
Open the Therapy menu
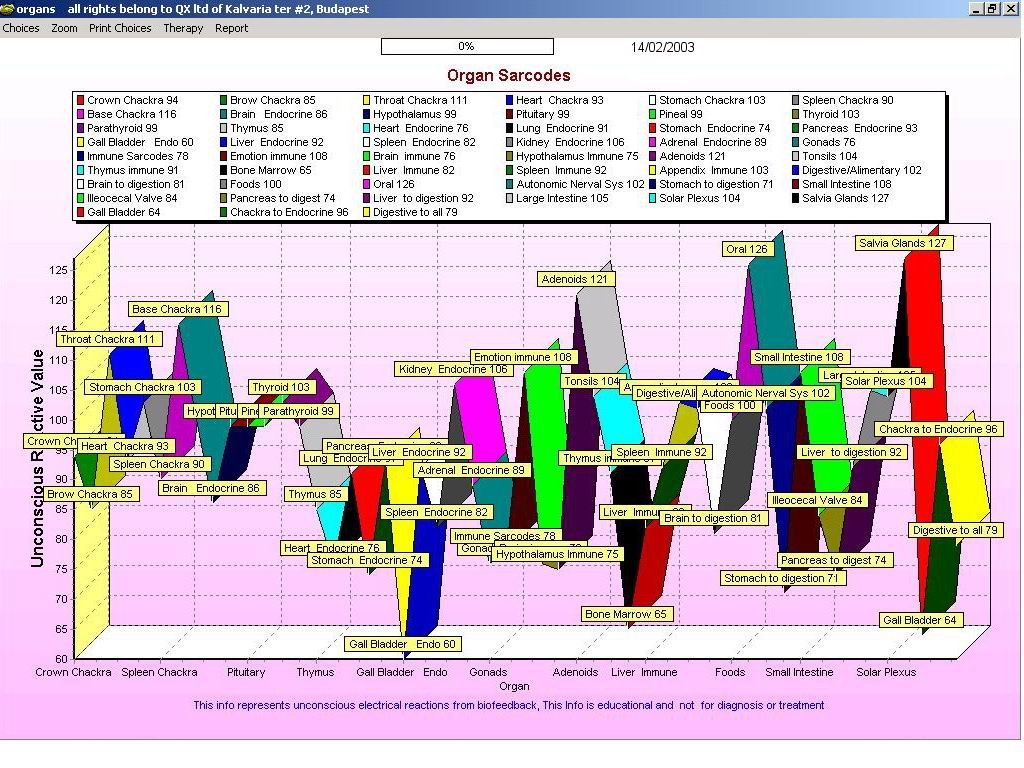coord(183,28)
